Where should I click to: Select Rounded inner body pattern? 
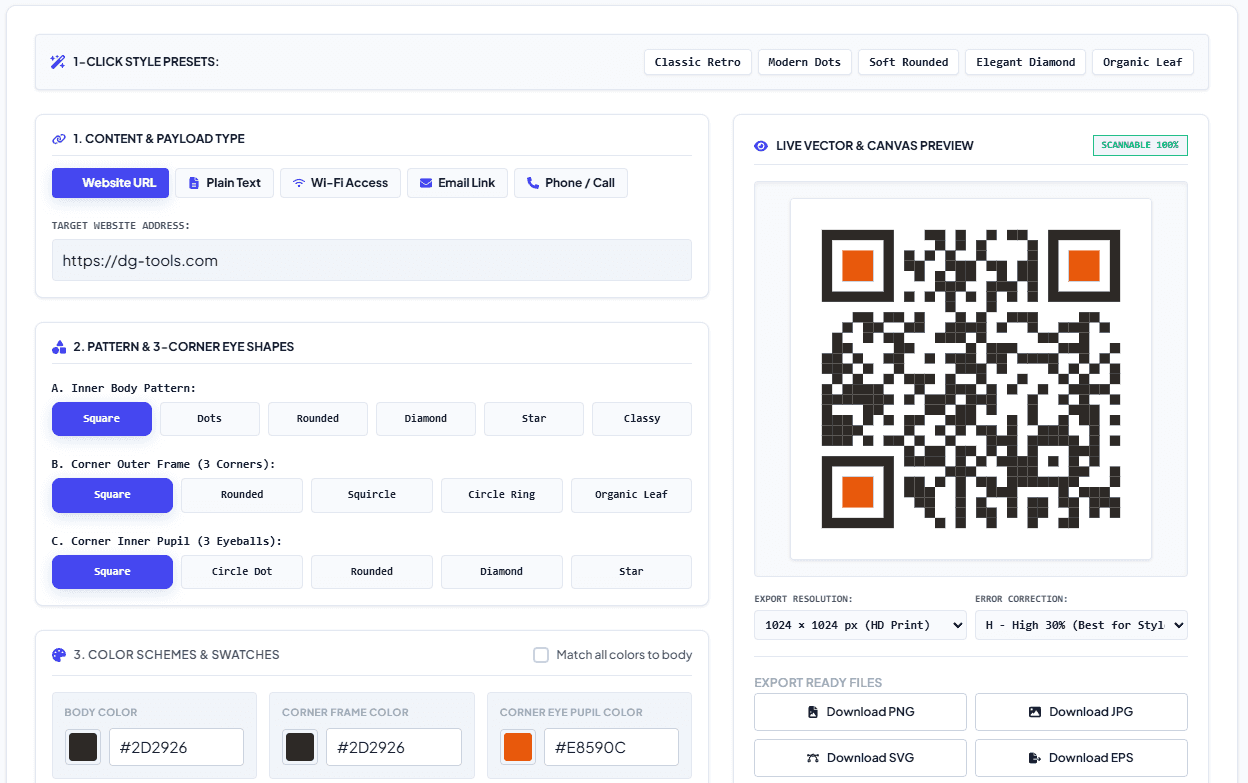(318, 419)
